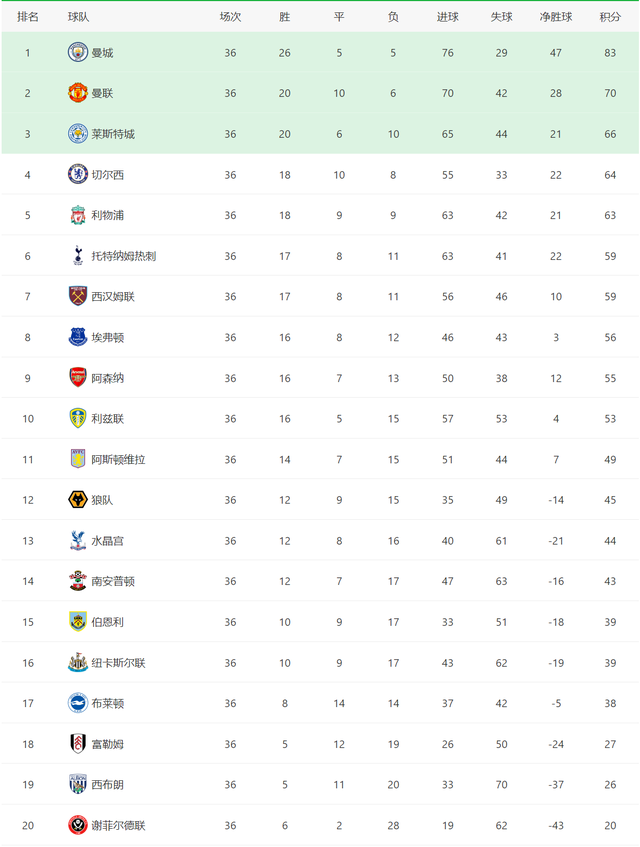This screenshot has width=640, height=847.
Task: Click the Manchester City club crest
Action: [78, 52]
